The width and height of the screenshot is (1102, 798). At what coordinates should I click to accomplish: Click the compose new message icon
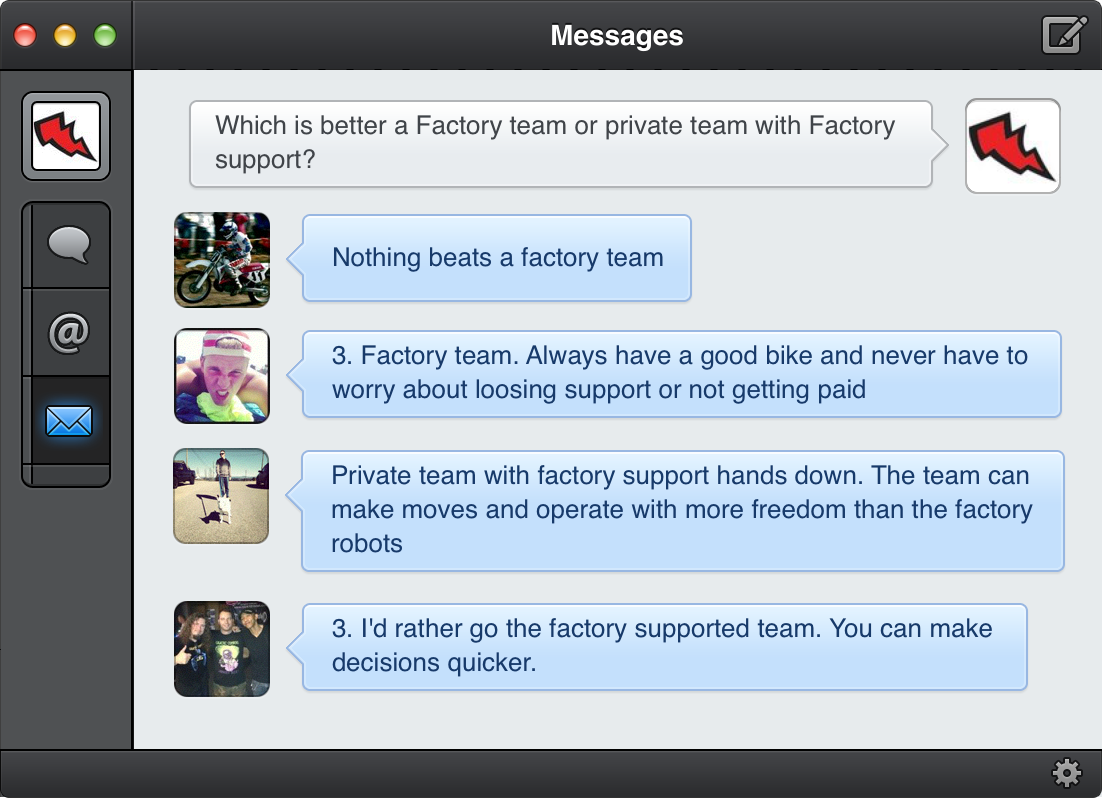(1064, 36)
